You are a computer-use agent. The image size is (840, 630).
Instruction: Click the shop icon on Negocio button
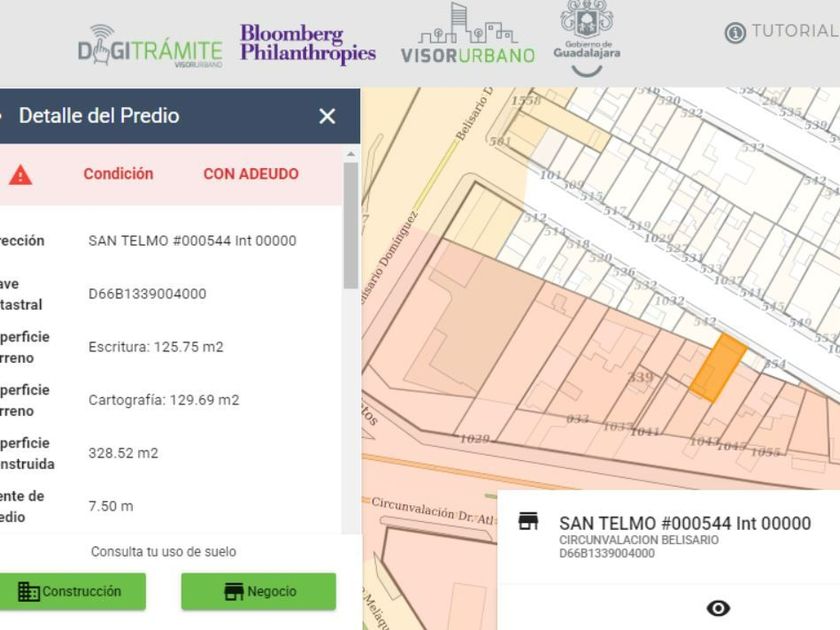234,592
